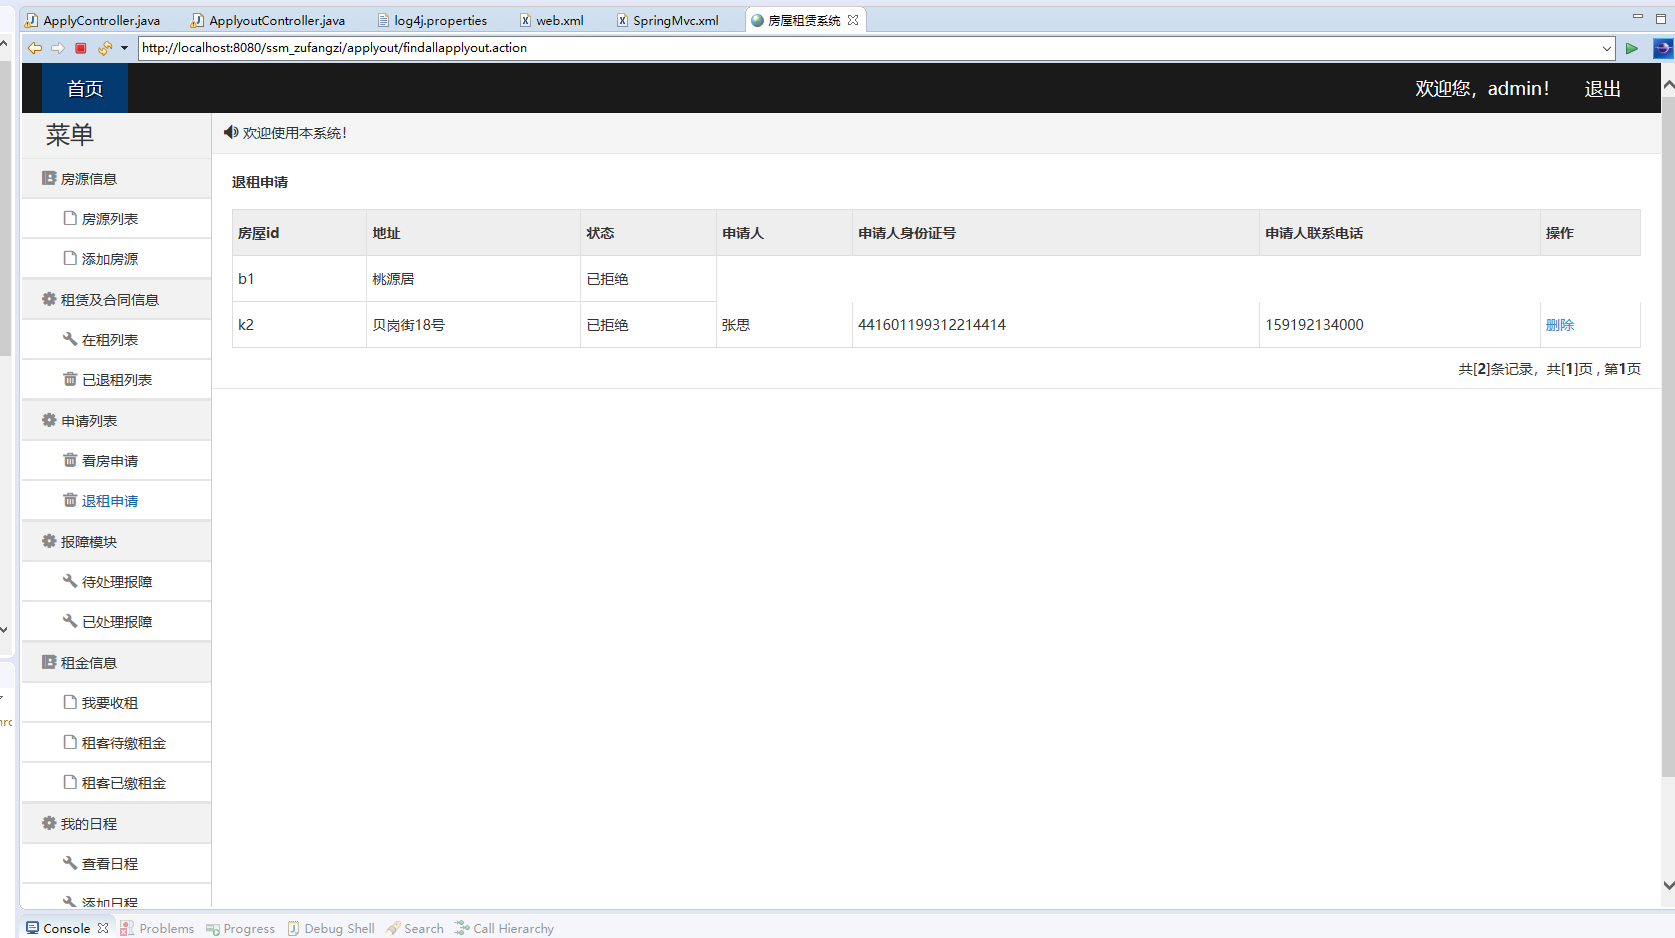Click the trash icon next to 看房申请
This screenshot has width=1675, height=938.
[x=69, y=460]
